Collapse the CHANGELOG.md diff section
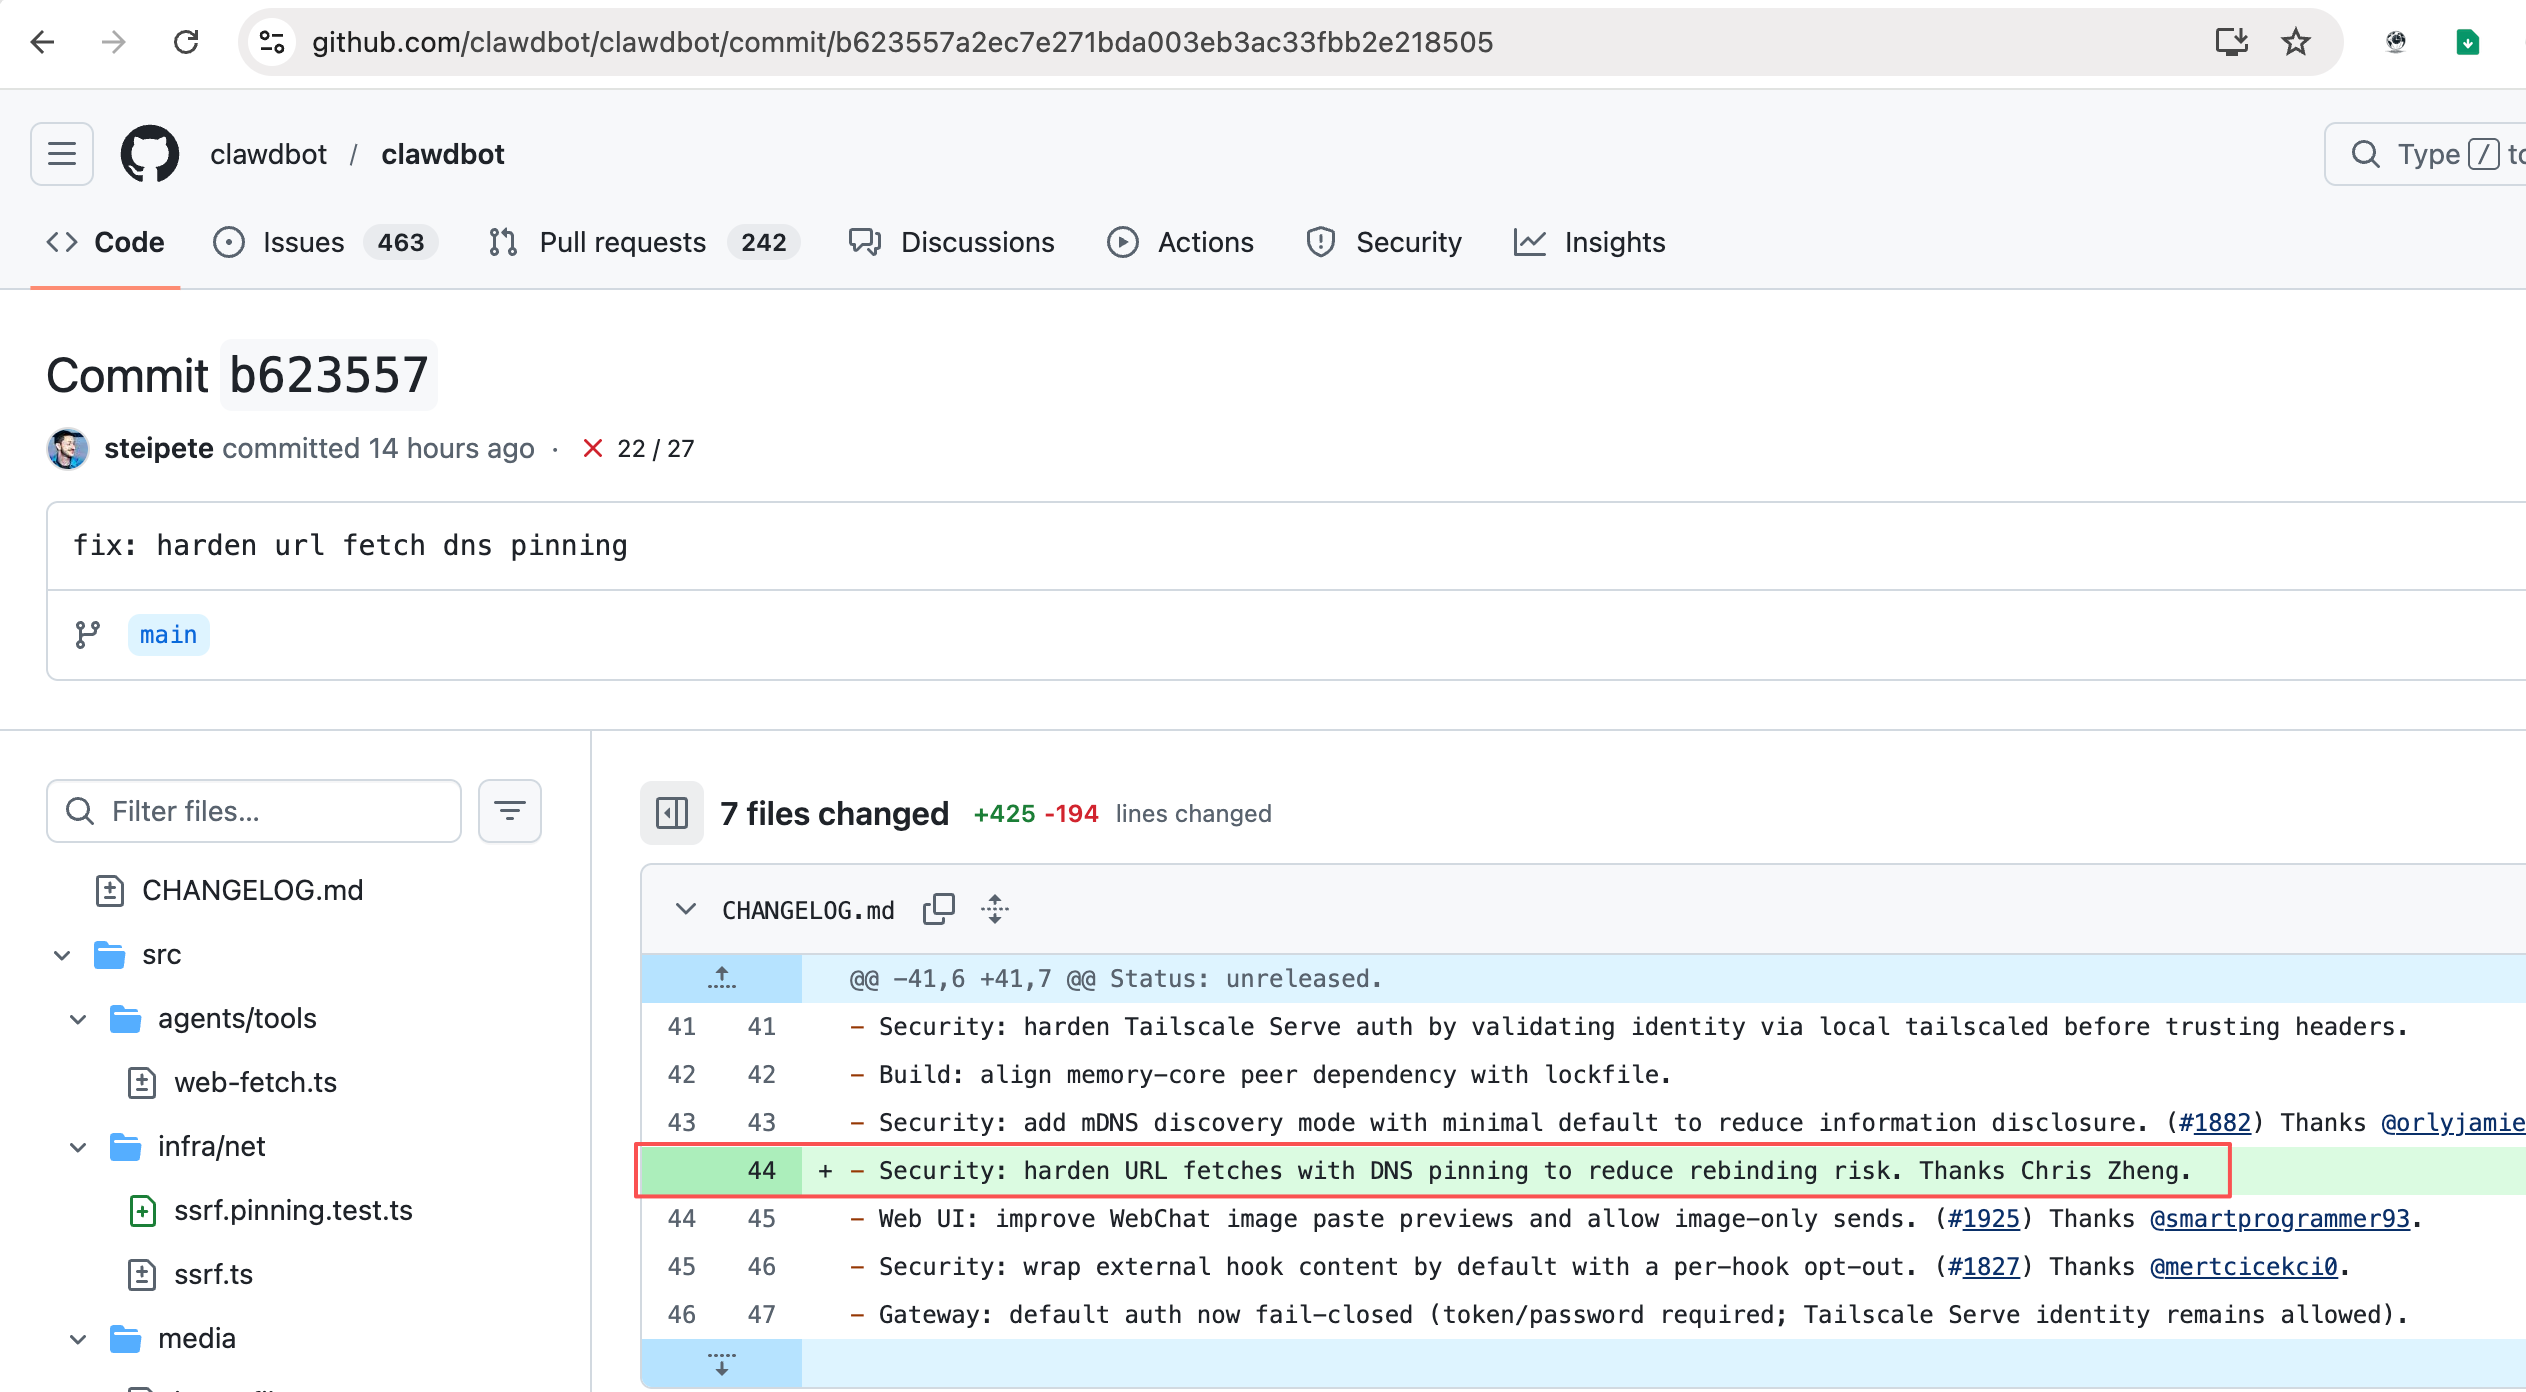This screenshot has height=1392, width=2526. tap(685, 909)
